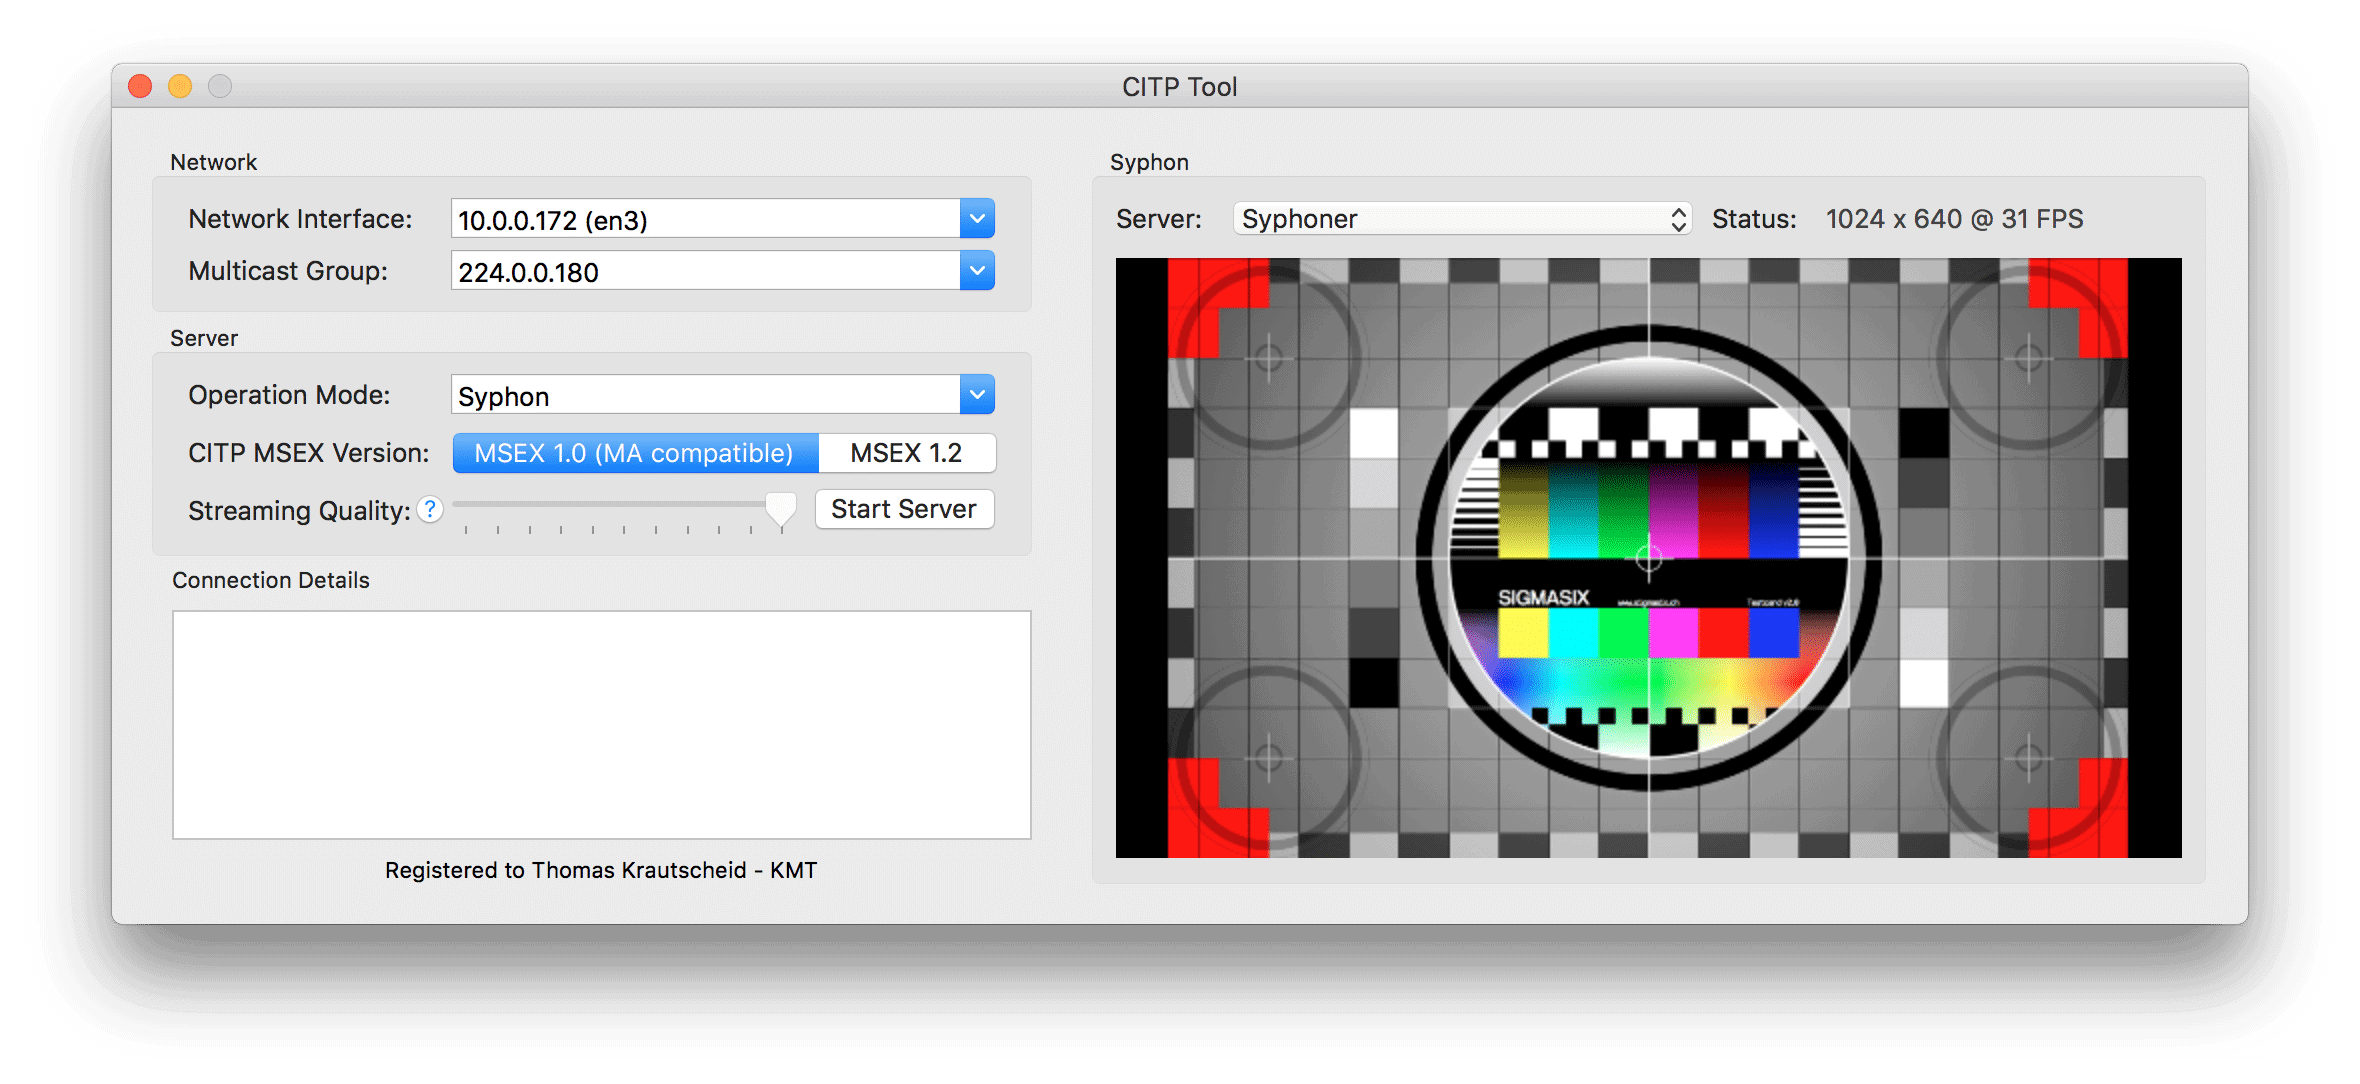Expand the Syphon Server popup Syphoner
The image size is (2360, 1084).
[x=1462, y=219]
